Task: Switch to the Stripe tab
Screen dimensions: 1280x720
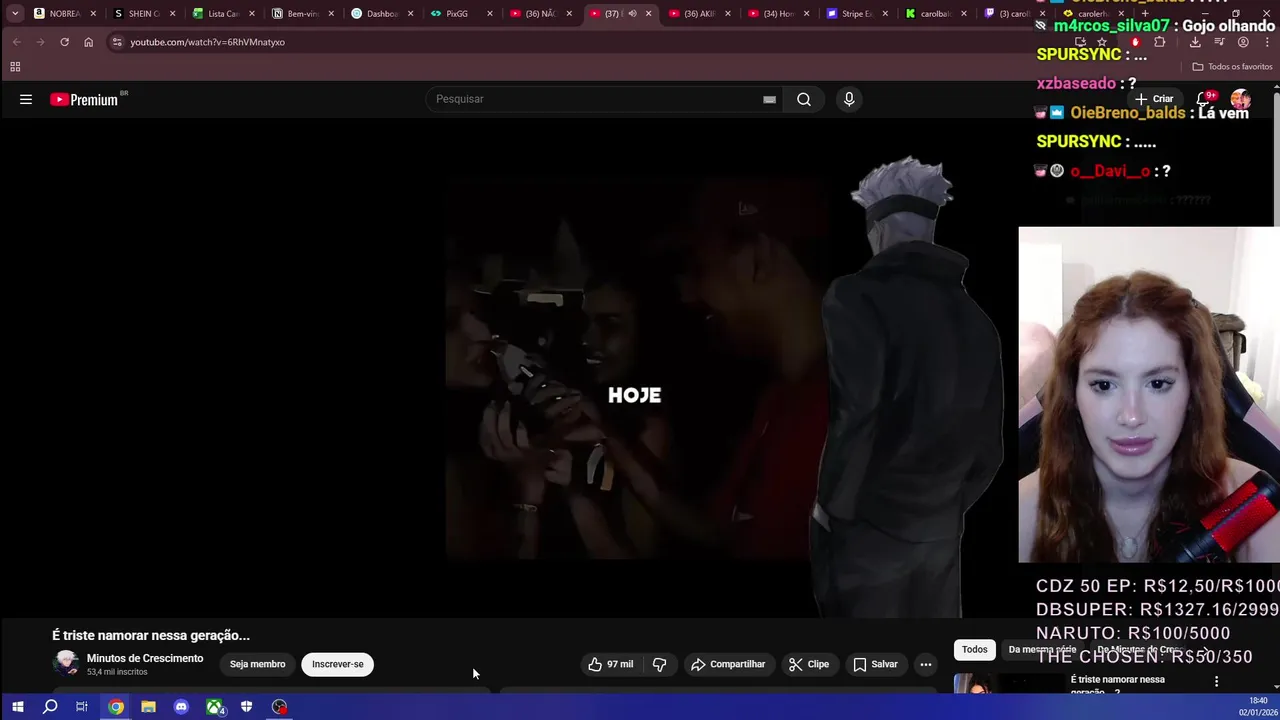Action: (856, 14)
